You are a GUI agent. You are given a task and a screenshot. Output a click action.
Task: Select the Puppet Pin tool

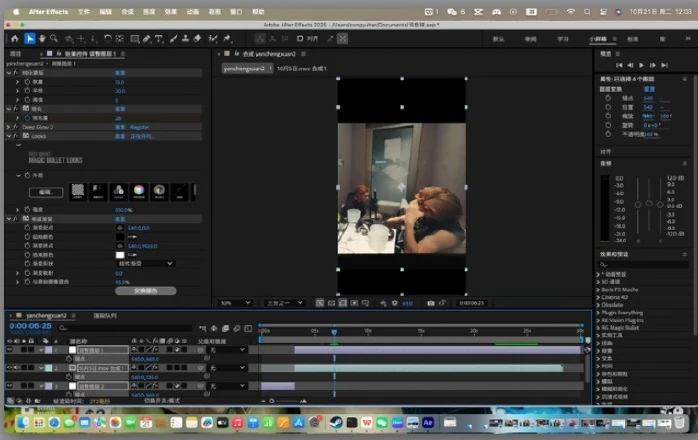[227, 39]
